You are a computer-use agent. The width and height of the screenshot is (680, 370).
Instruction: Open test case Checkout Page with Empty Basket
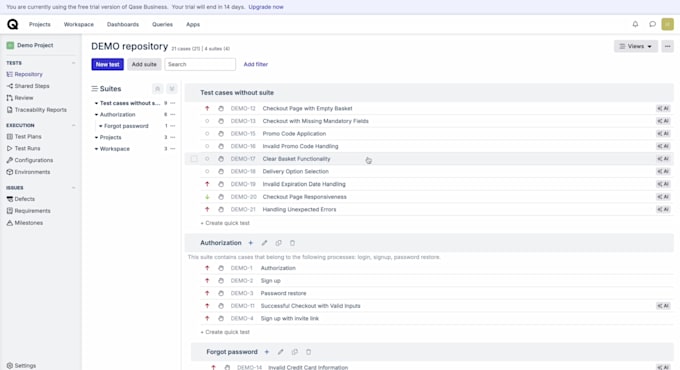[x=307, y=108]
